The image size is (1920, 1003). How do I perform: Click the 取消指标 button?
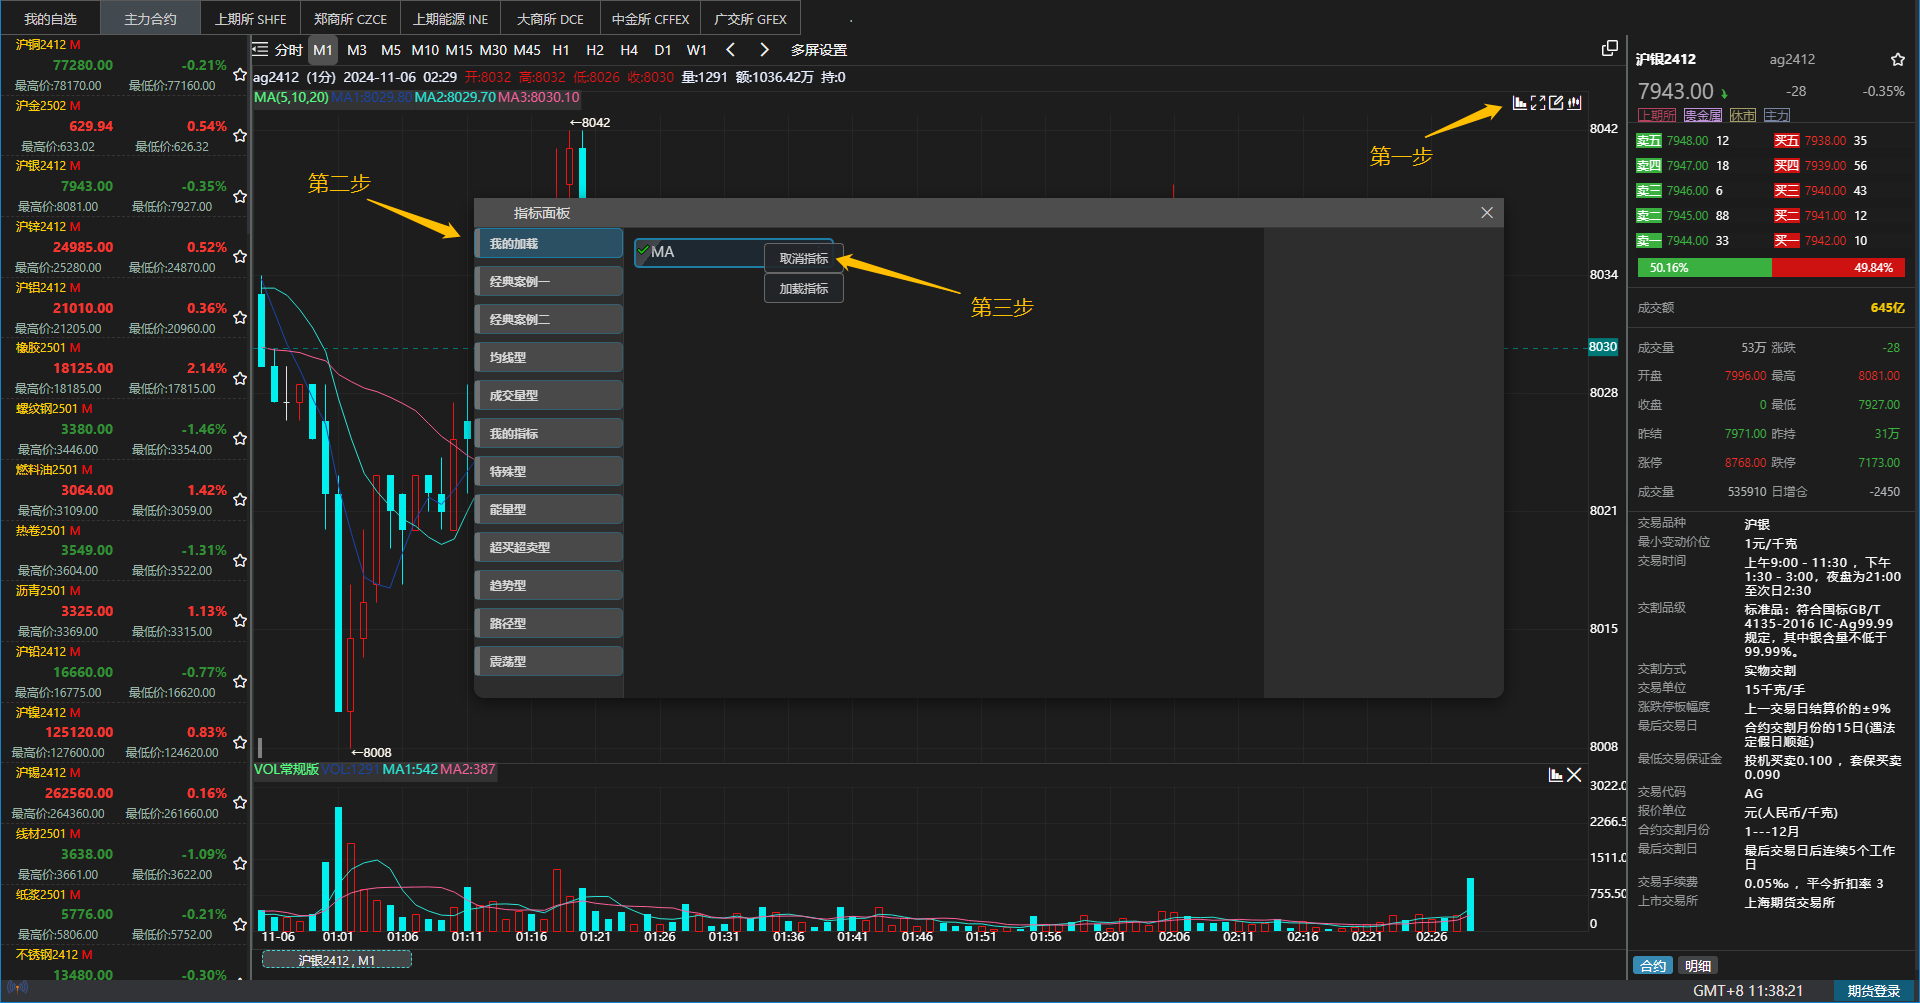[803, 259]
